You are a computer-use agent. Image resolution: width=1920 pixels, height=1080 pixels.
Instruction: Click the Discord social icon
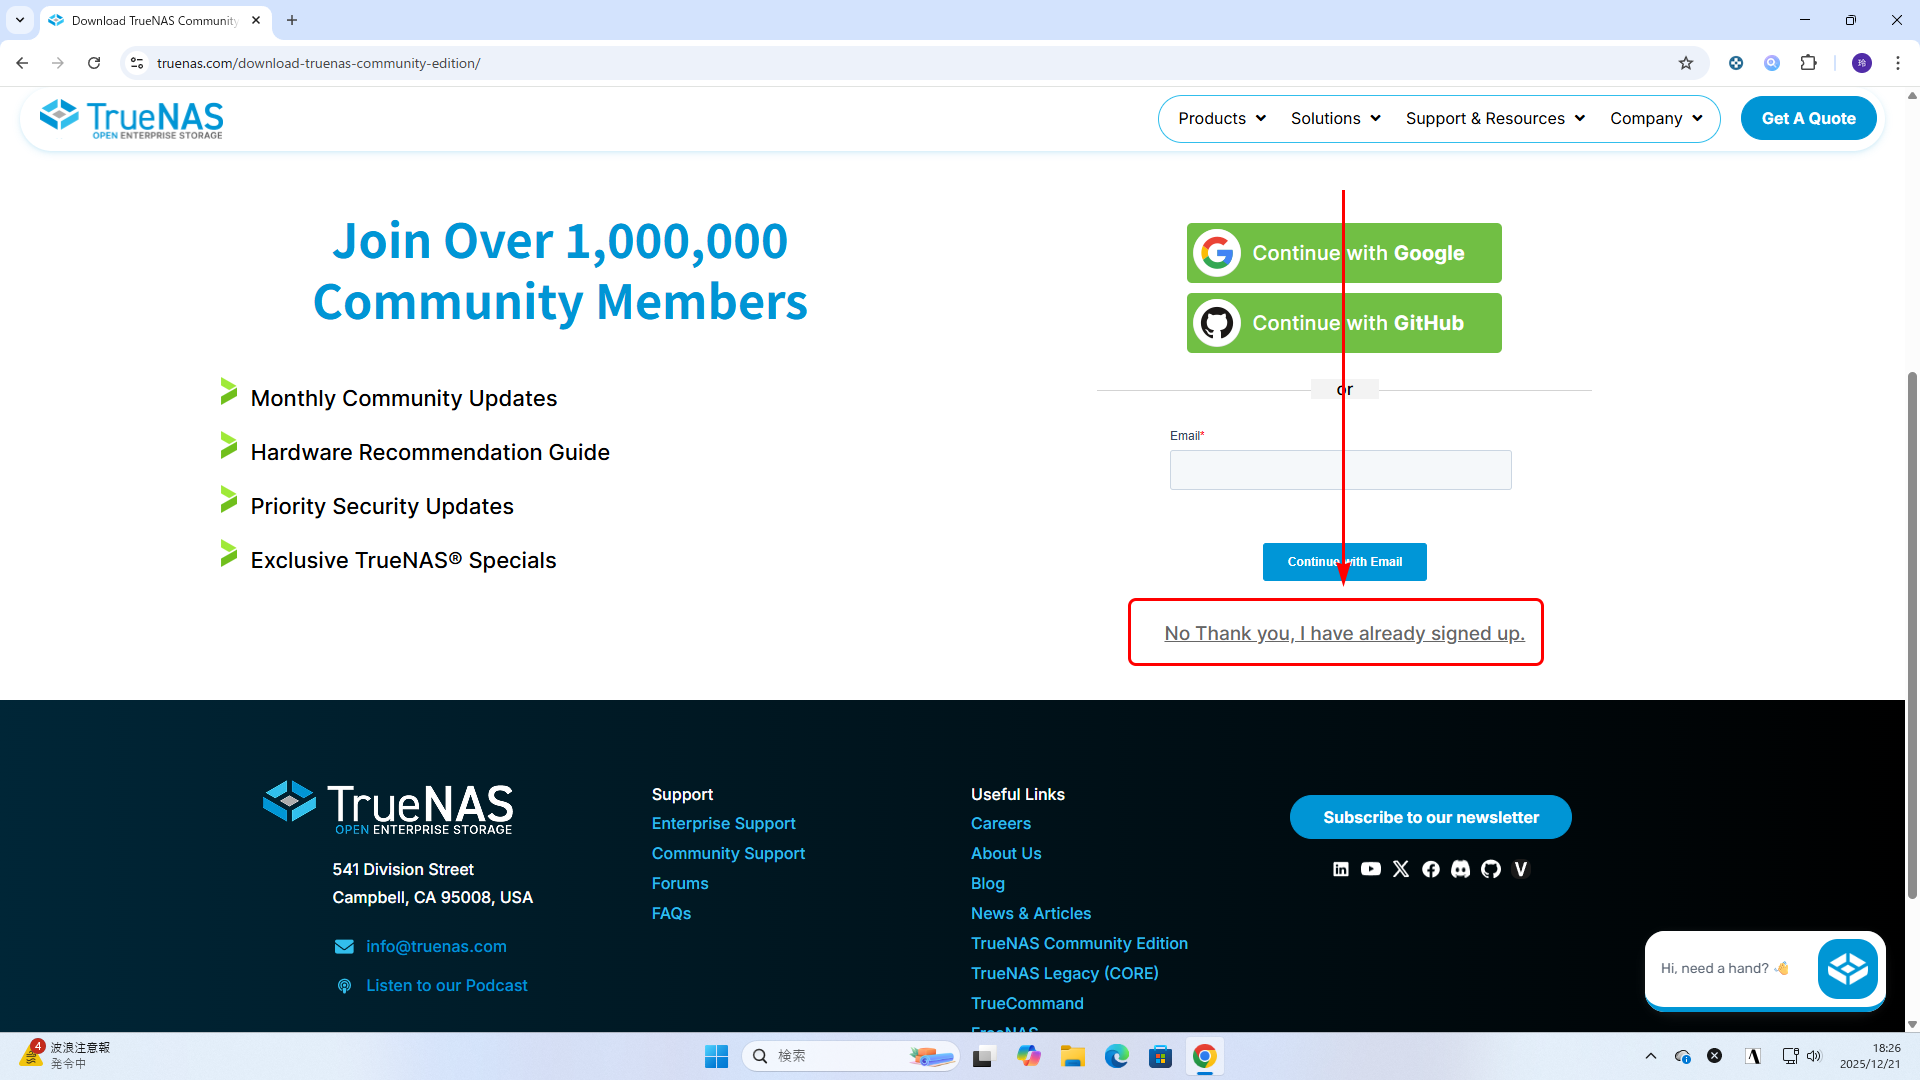1461,869
